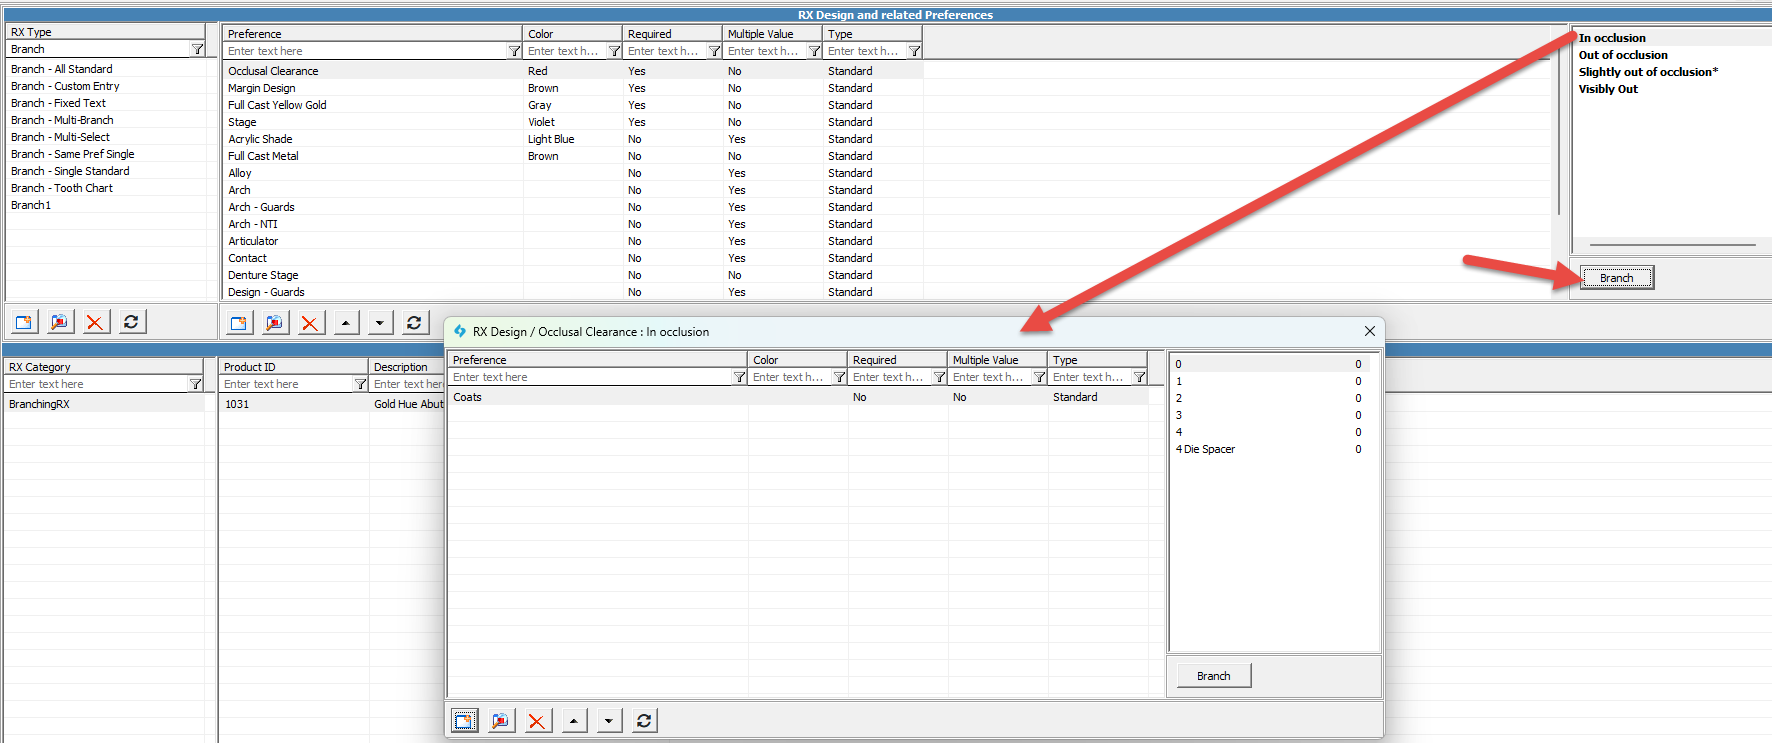Image resolution: width=1772 pixels, height=743 pixels.
Task: Select 'Out of occlusion' value
Action: click(x=1623, y=55)
